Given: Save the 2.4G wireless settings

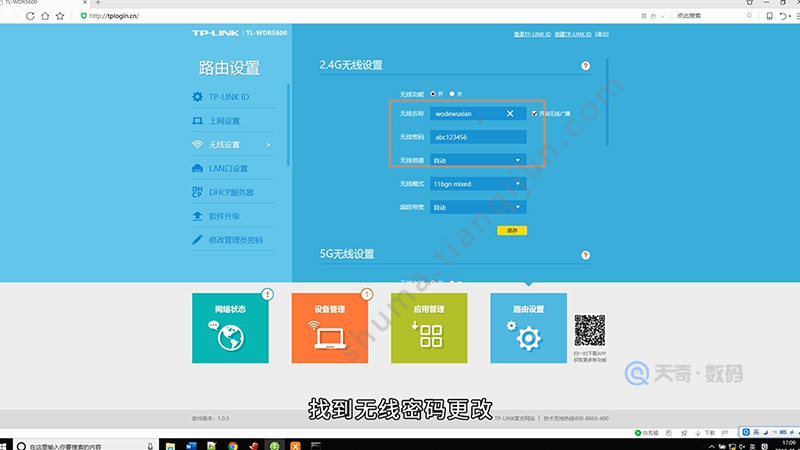Looking at the screenshot, I should pos(512,231).
